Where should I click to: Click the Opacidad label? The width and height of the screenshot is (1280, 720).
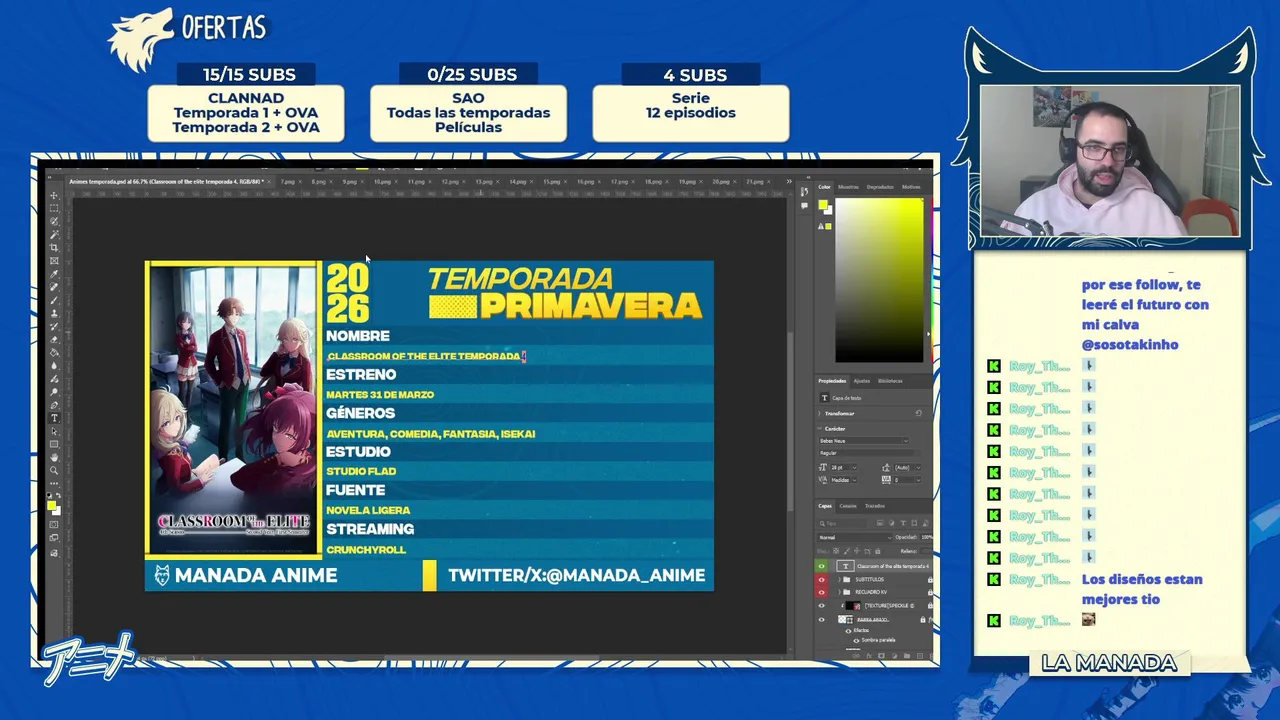[905, 537]
